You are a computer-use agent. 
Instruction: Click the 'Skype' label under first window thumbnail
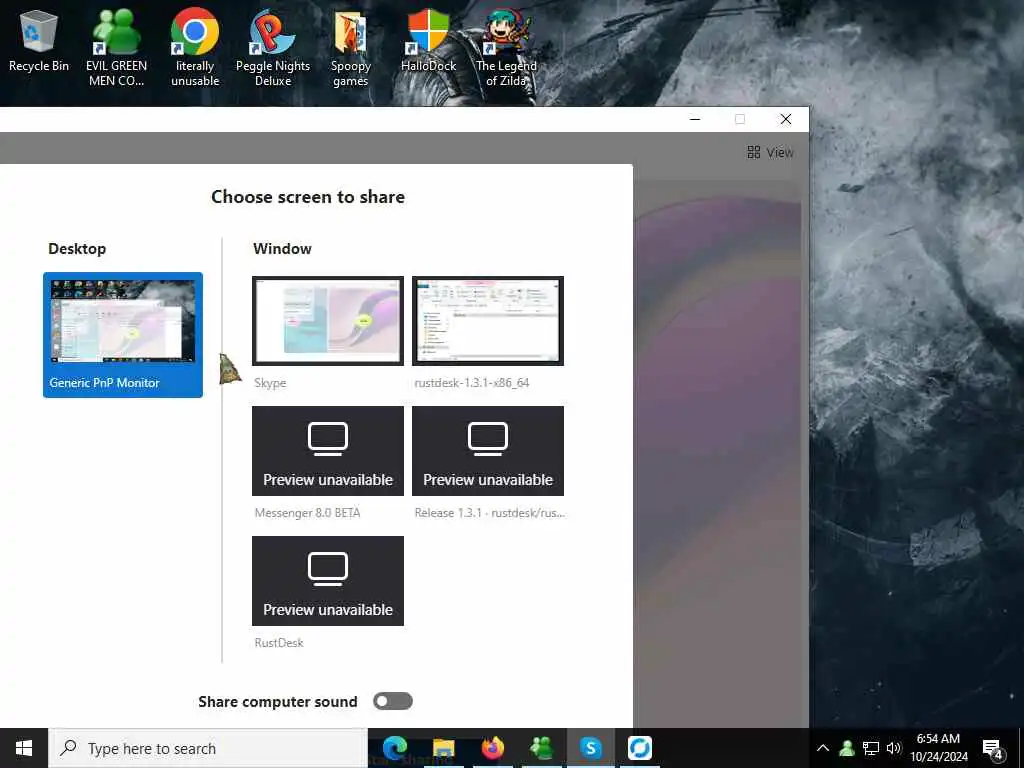(270, 383)
